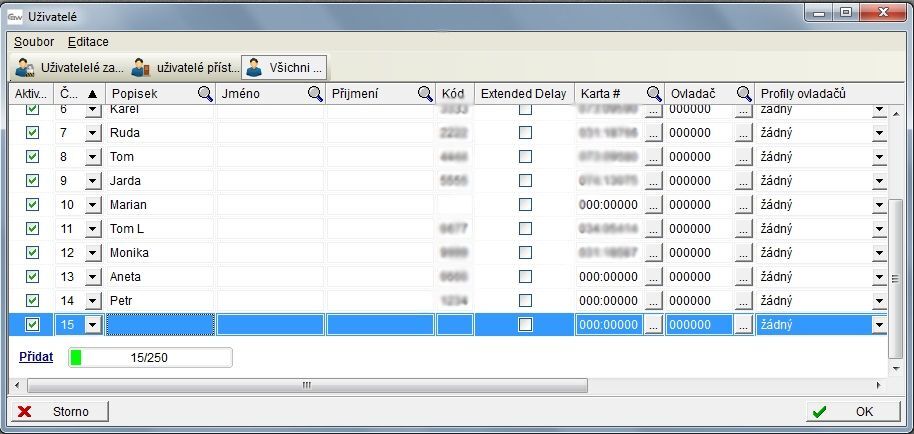914x434 pixels.
Task: Click the Popisek field of row 15
Action: 160,325
